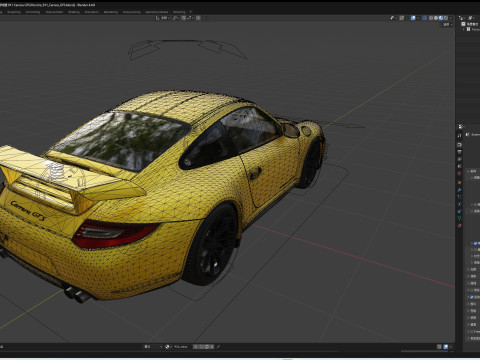Open the Object properties tab

pos(460,183)
